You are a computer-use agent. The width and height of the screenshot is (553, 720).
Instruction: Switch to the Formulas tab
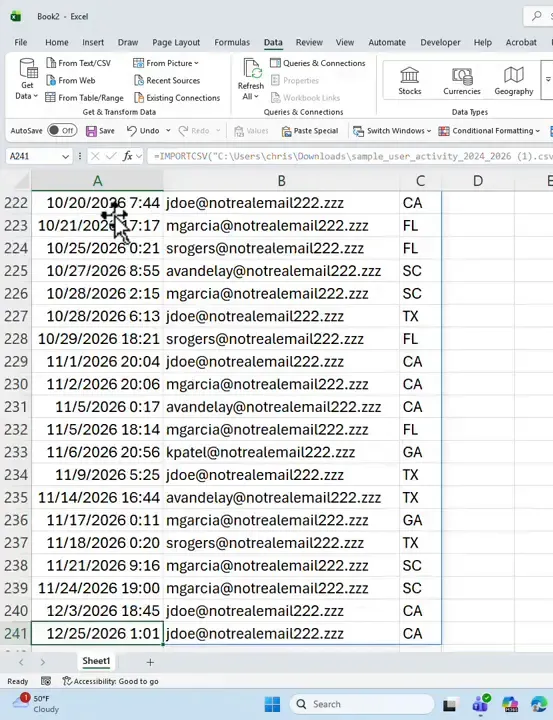coord(232,42)
